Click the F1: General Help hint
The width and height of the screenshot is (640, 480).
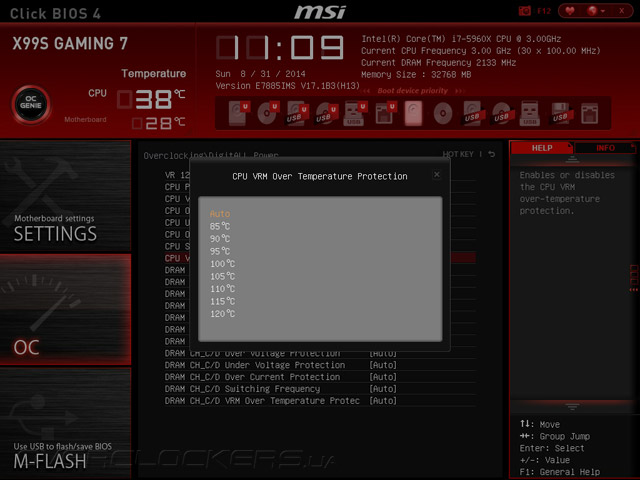(x=560, y=472)
